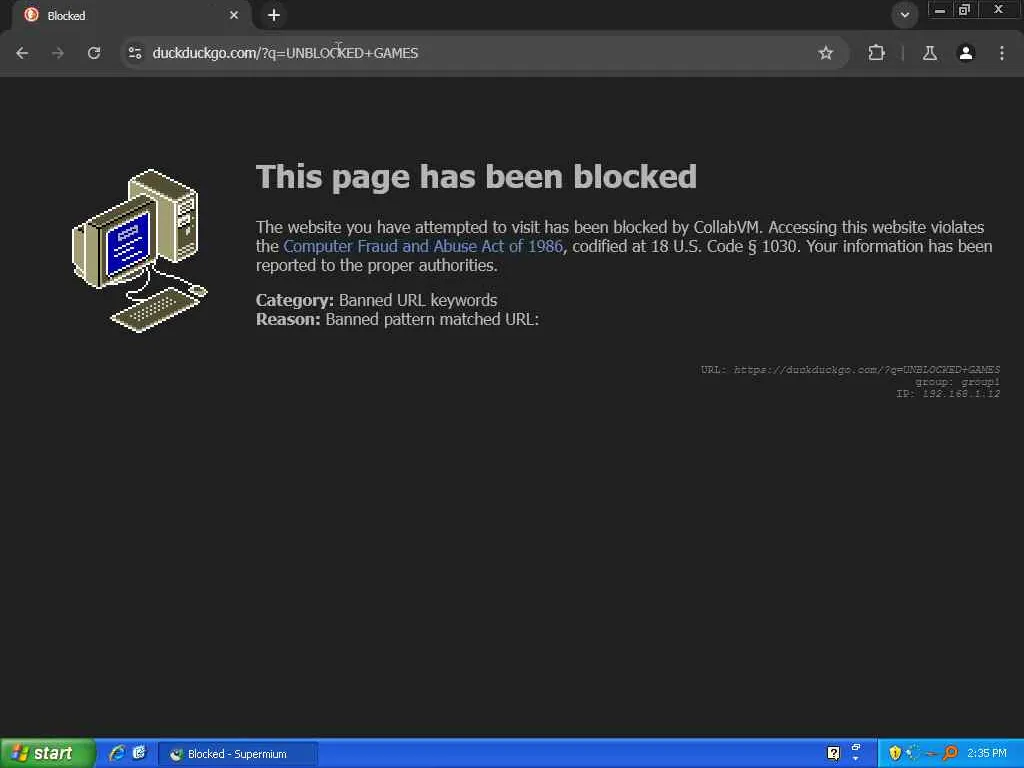Image resolution: width=1024 pixels, height=768 pixels.
Task: Open the Windows start menu
Action: 47,753
